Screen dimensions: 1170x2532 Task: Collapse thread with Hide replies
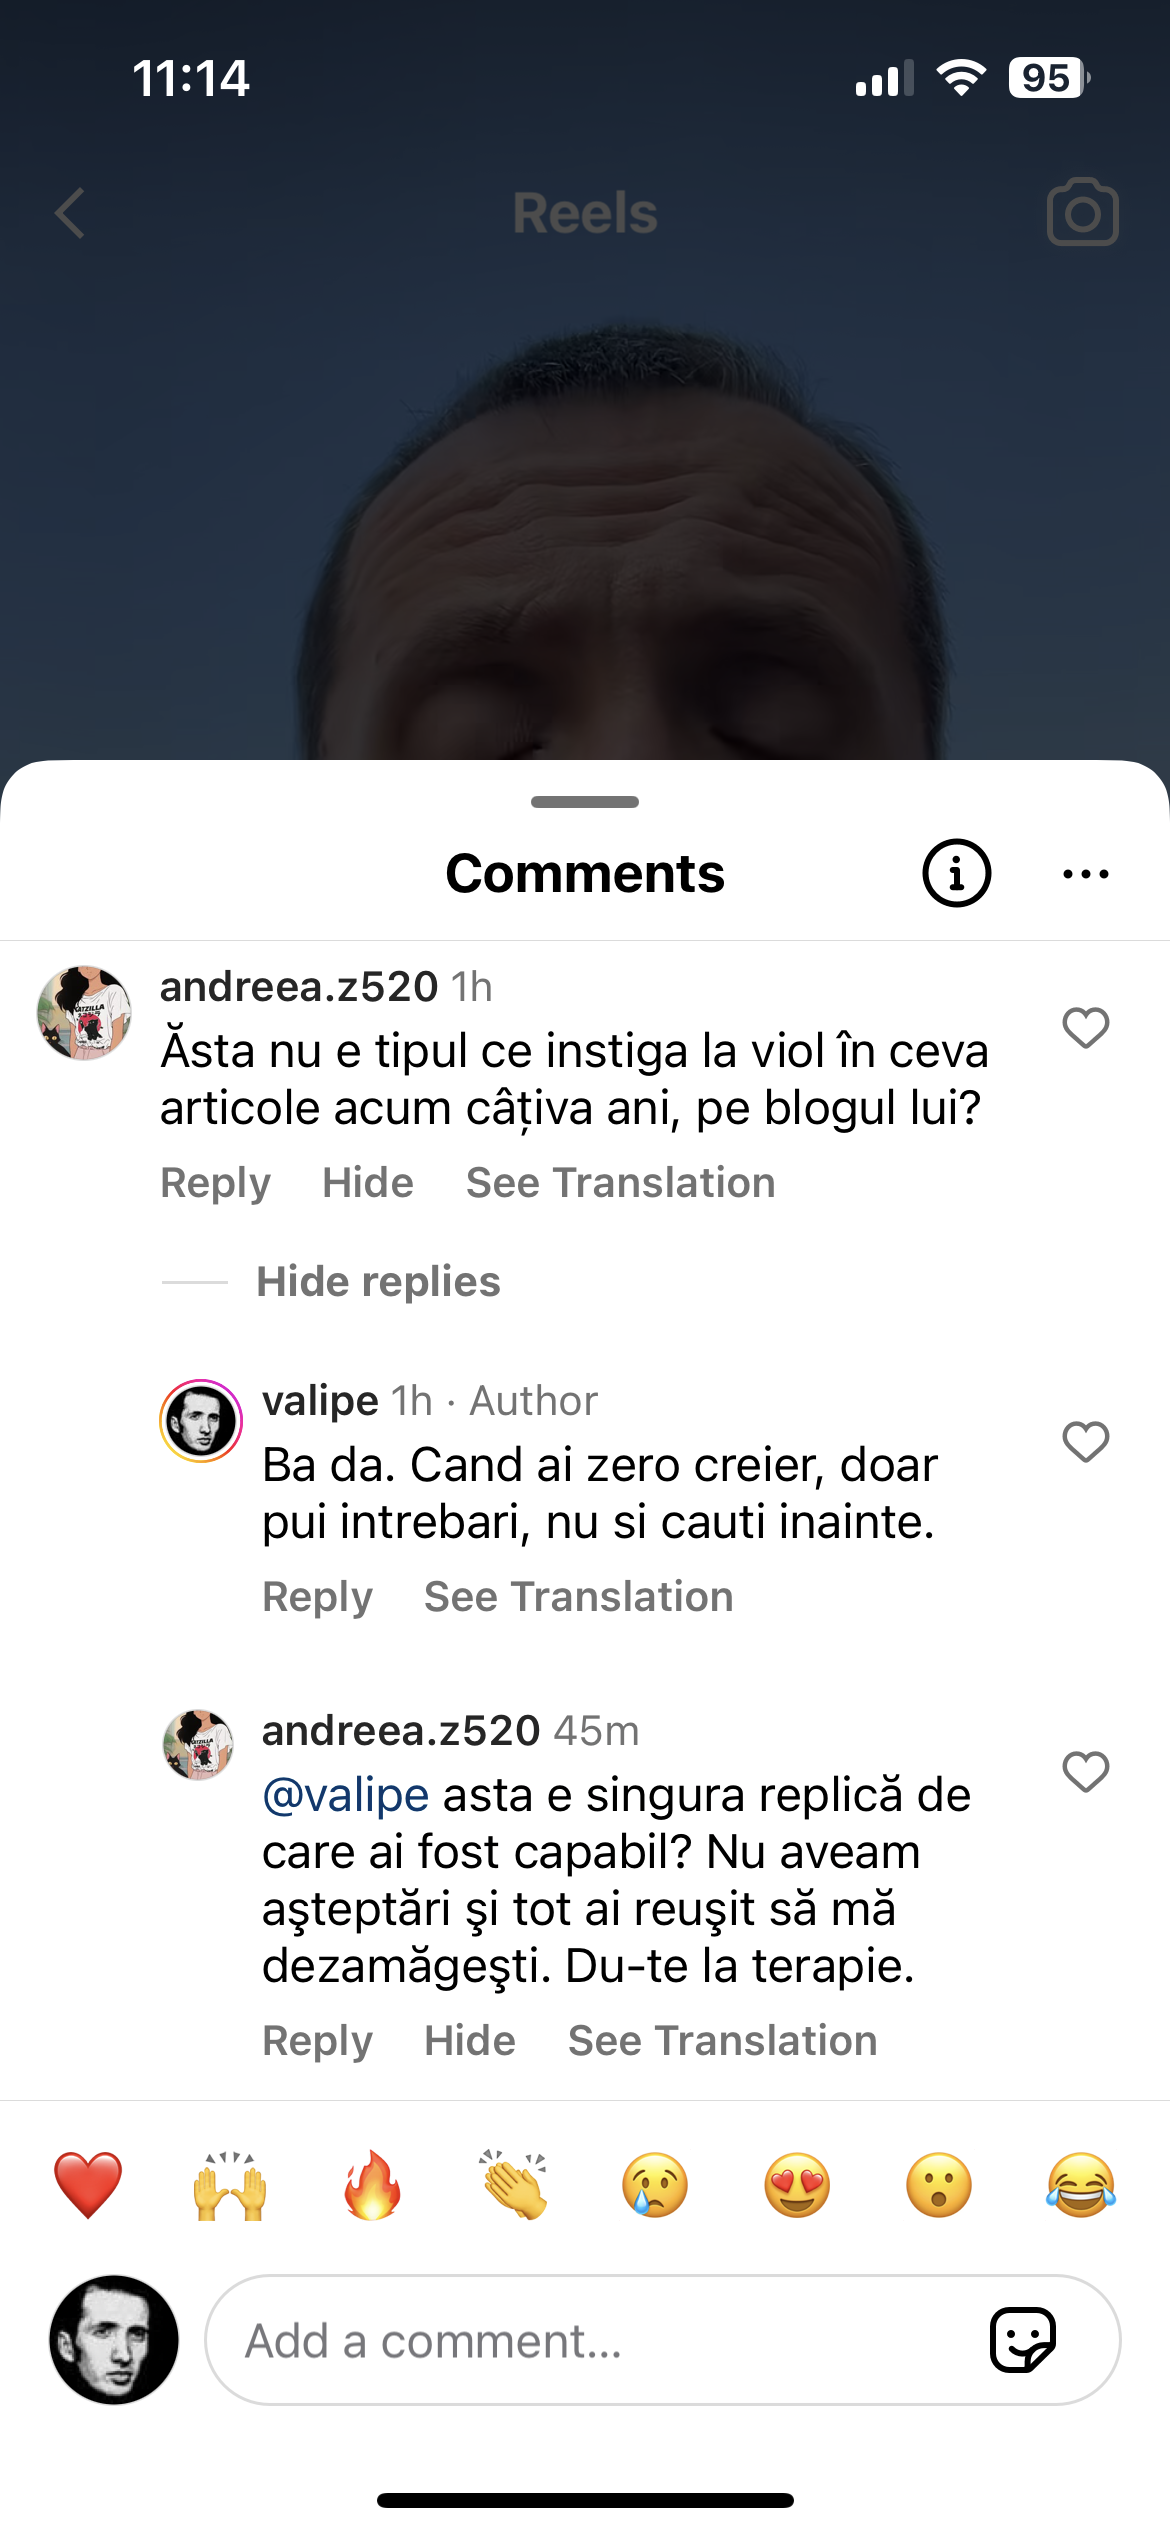[x=378, y=1281]
